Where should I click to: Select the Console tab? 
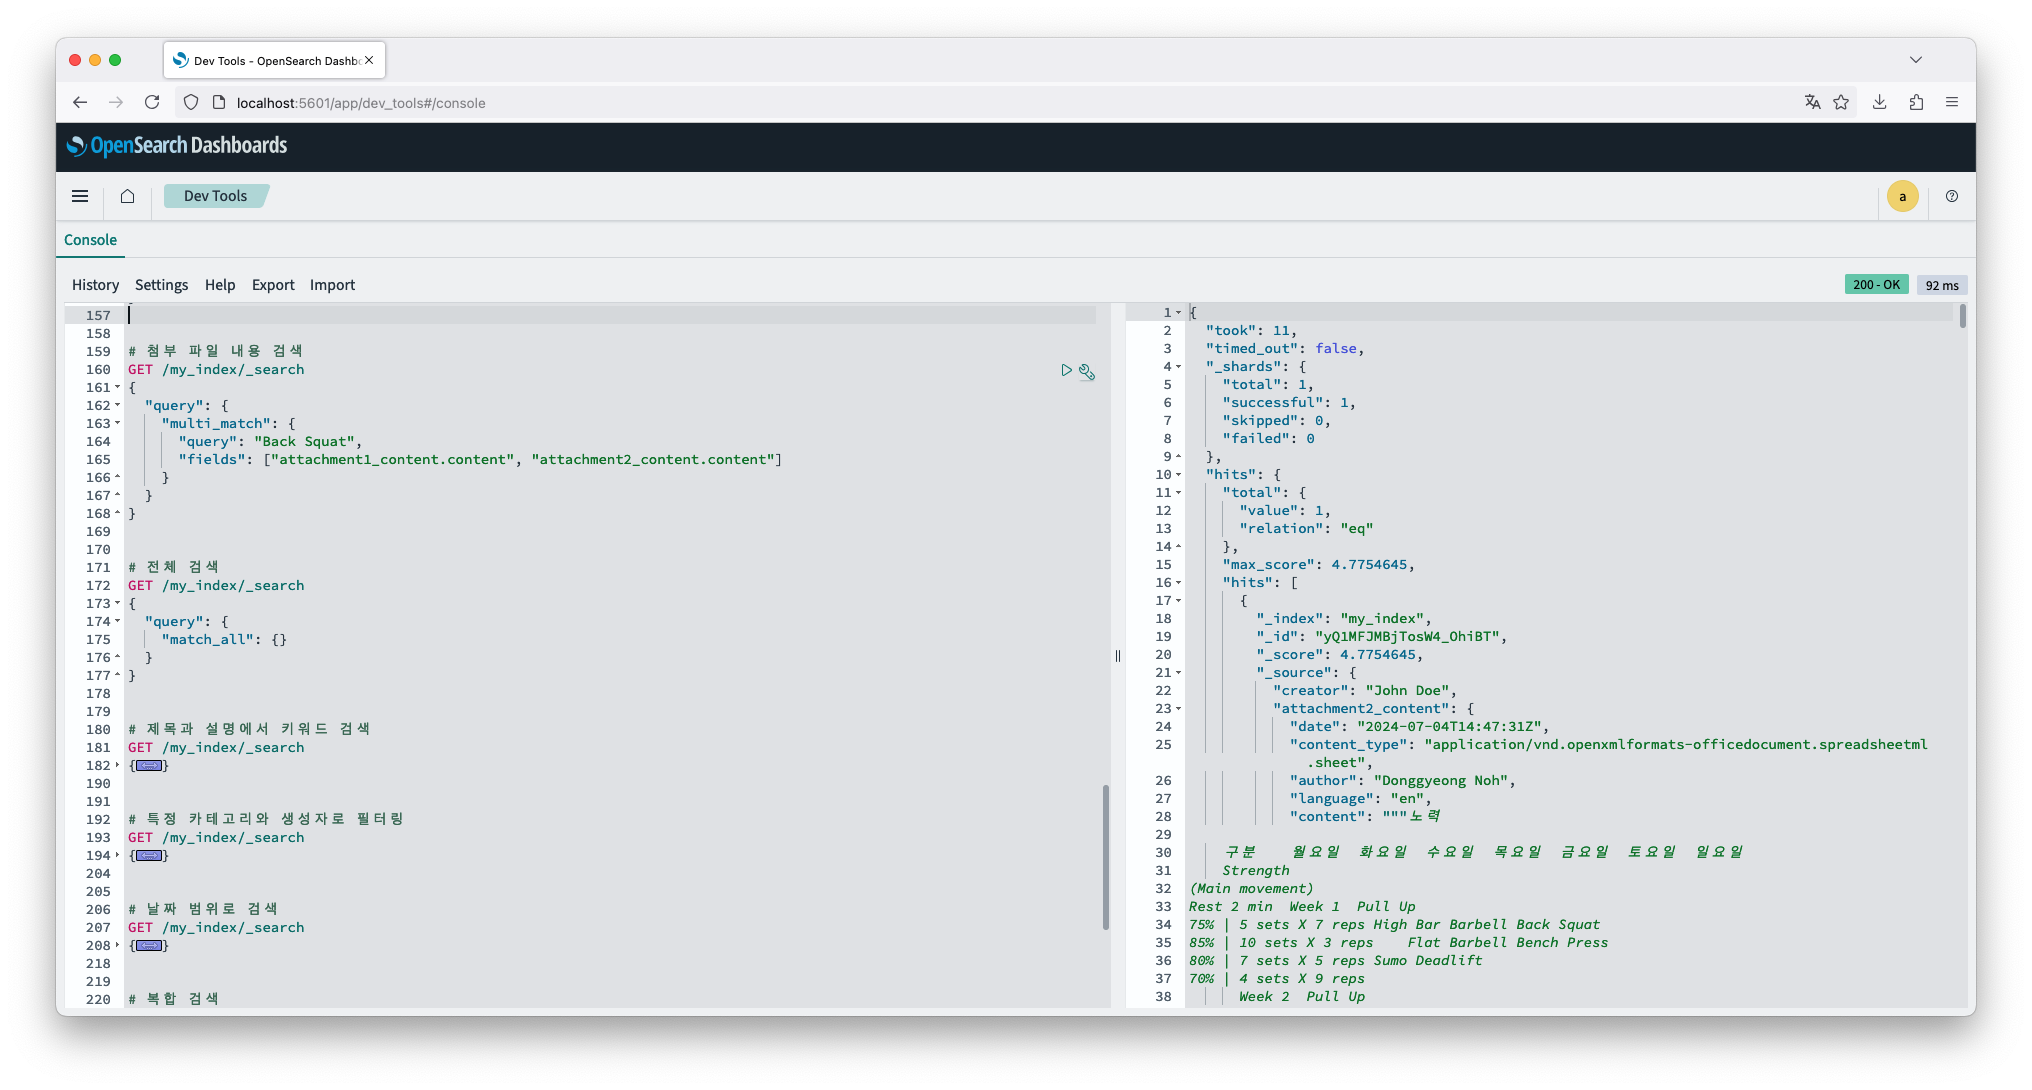point(90,240)
